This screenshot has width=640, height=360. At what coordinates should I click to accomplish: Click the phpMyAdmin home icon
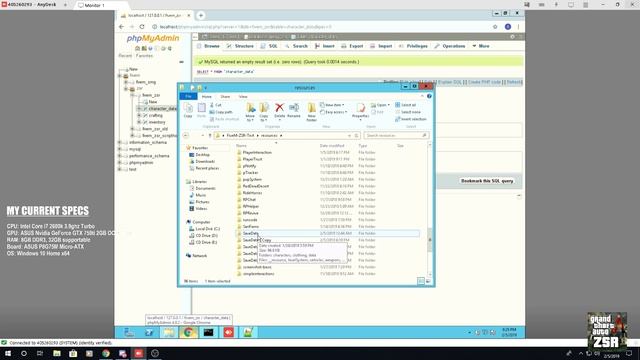tap(138, 49)
